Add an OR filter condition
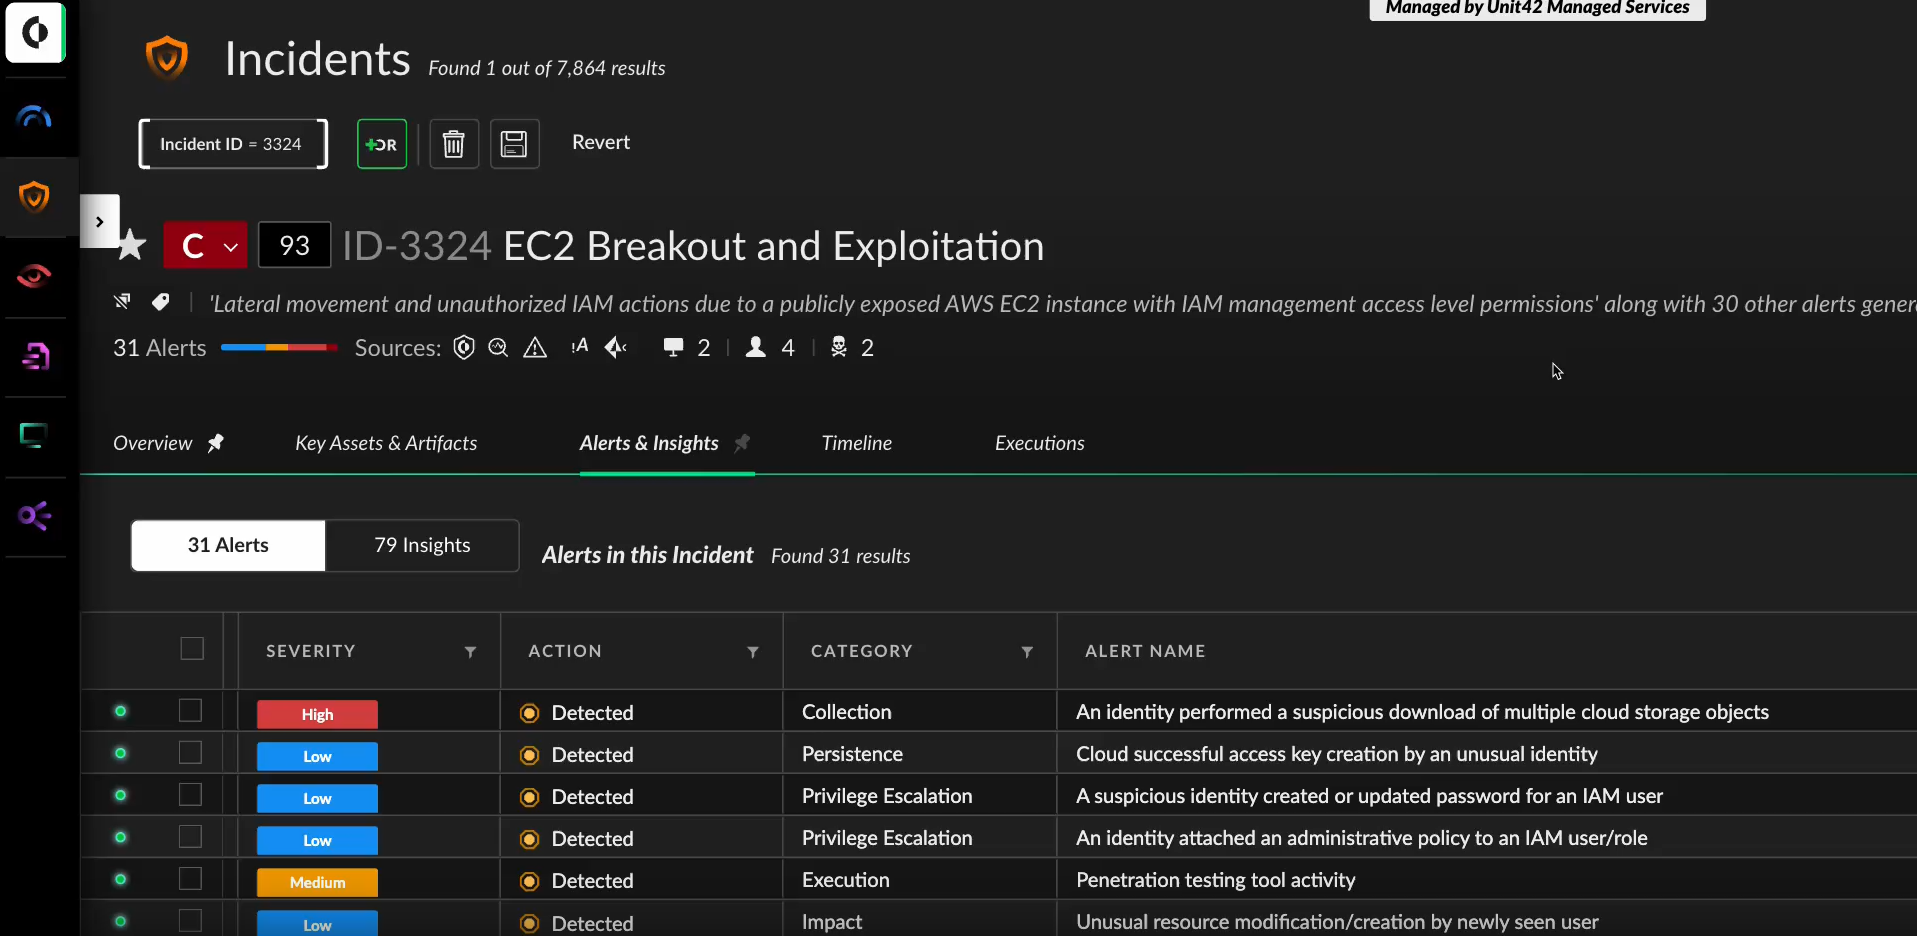The width and height of the screenshot is (1917, 936). (382, 144)
